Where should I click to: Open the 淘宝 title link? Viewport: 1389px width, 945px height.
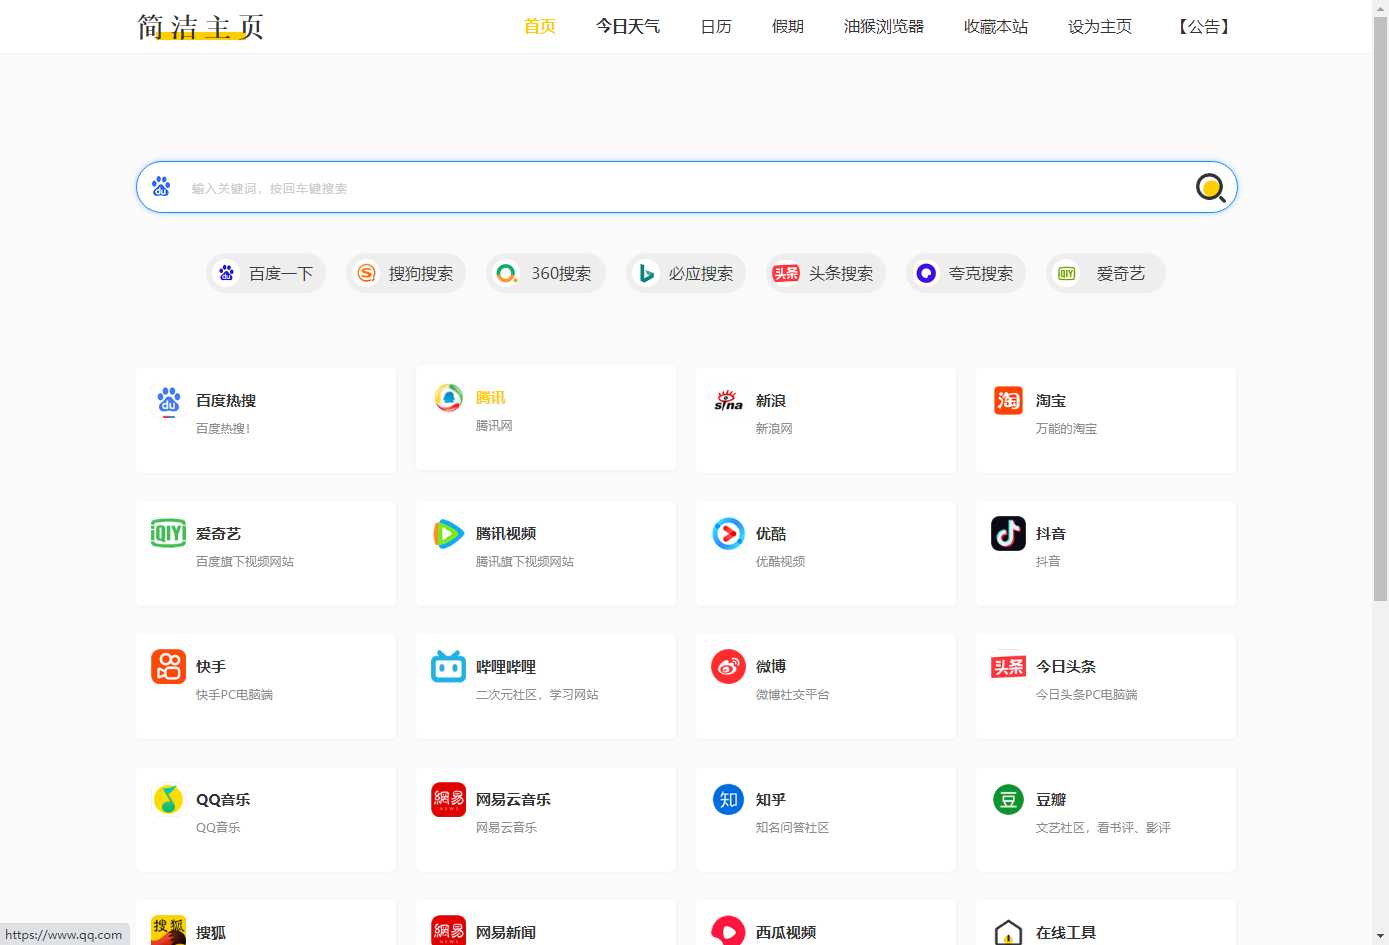1051,400
